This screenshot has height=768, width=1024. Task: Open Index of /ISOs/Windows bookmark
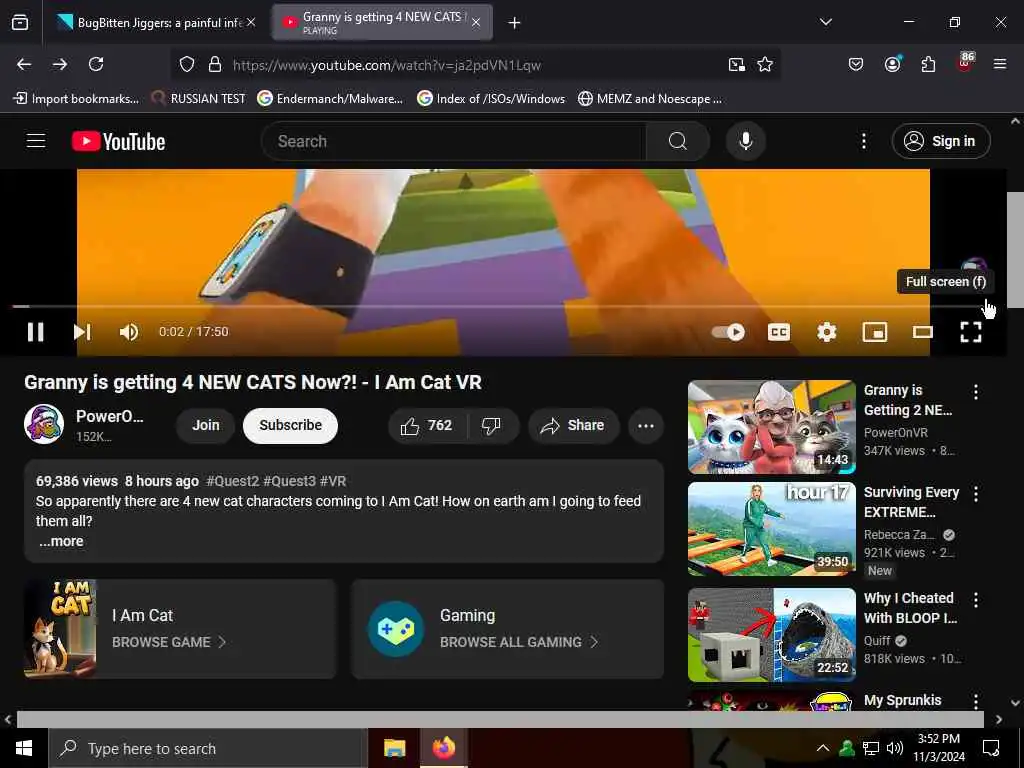[x=491, y=99]
